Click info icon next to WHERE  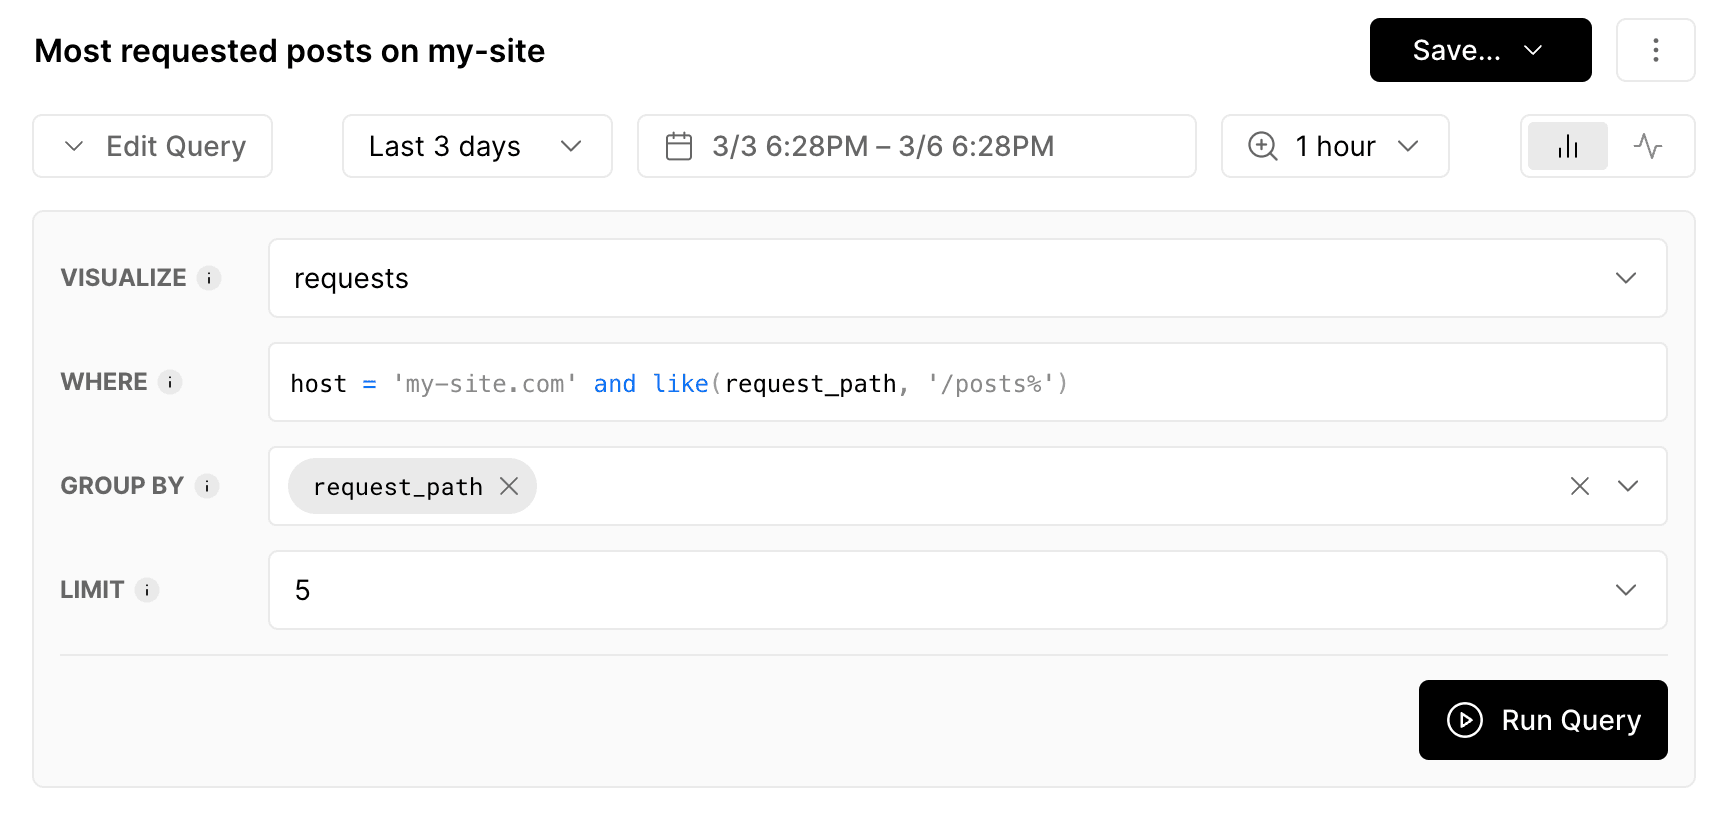click(x=170, y=382)
